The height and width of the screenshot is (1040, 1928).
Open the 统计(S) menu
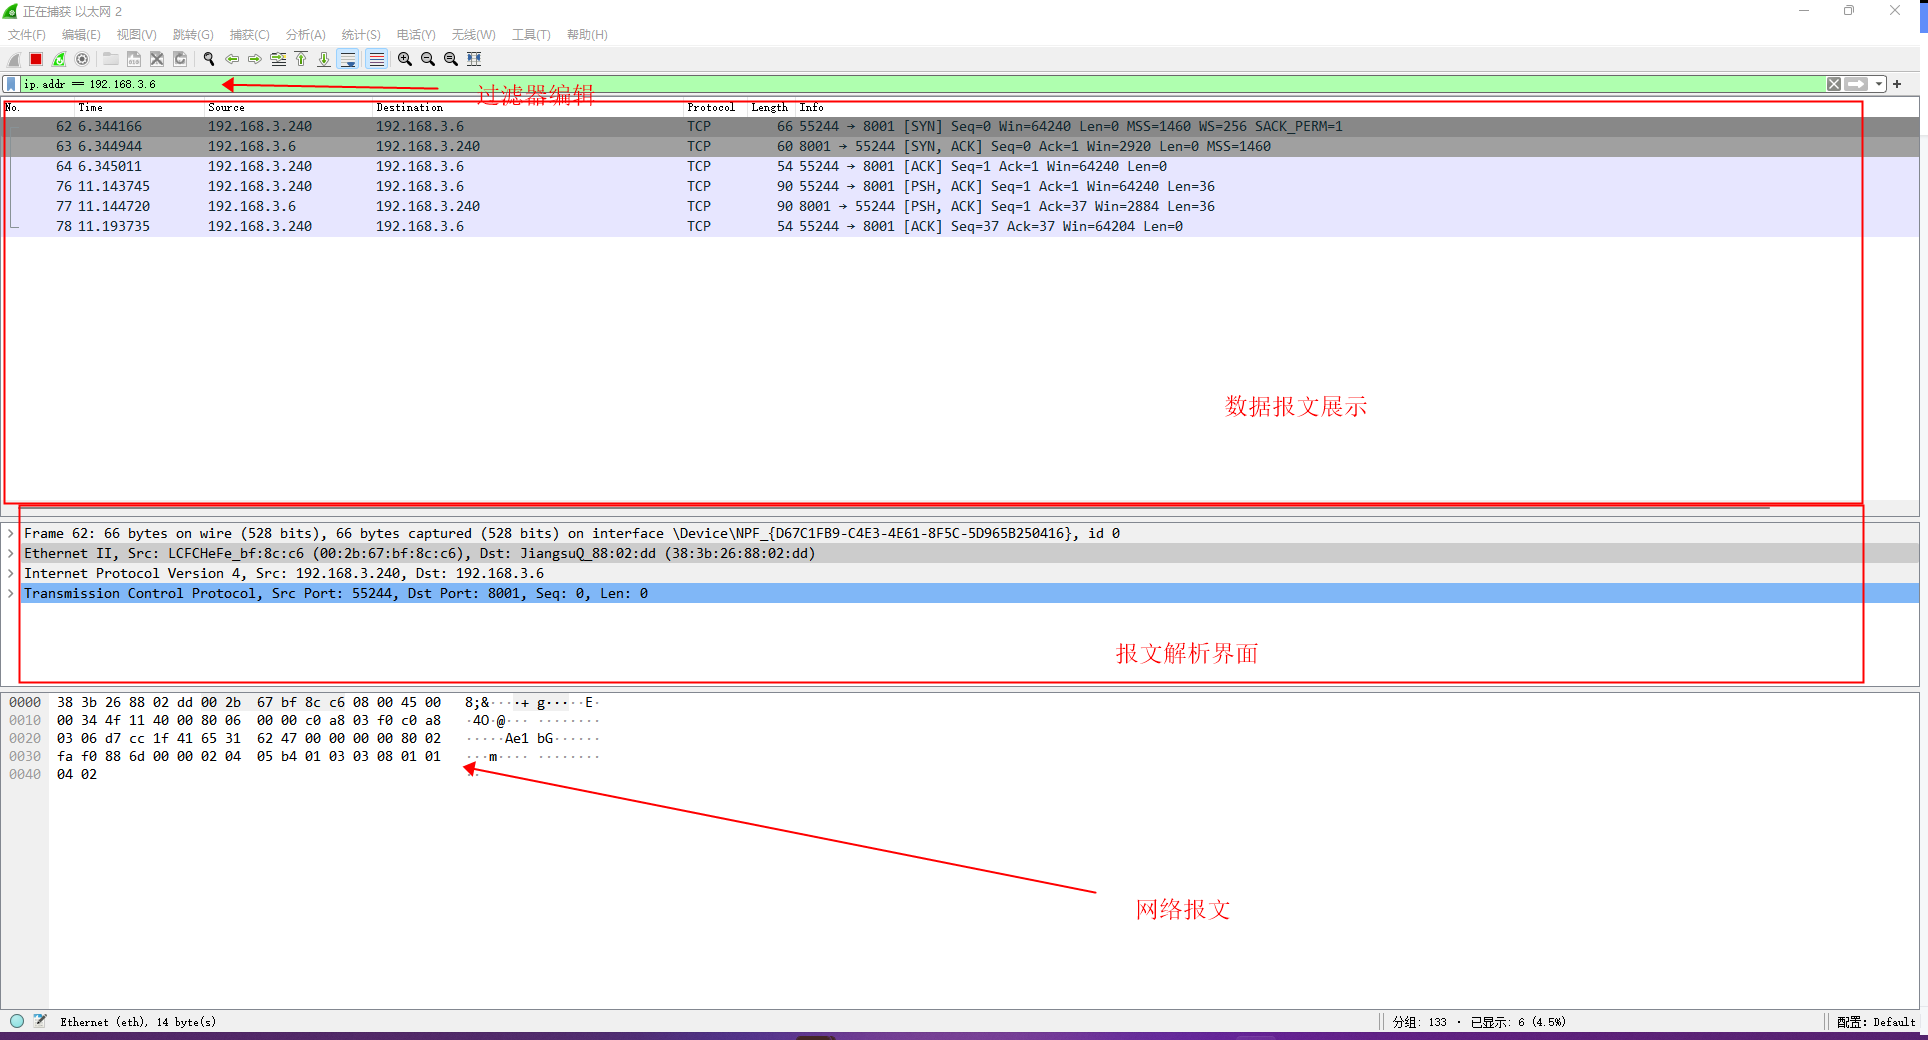pyautogui.click(x=360, y=34)
